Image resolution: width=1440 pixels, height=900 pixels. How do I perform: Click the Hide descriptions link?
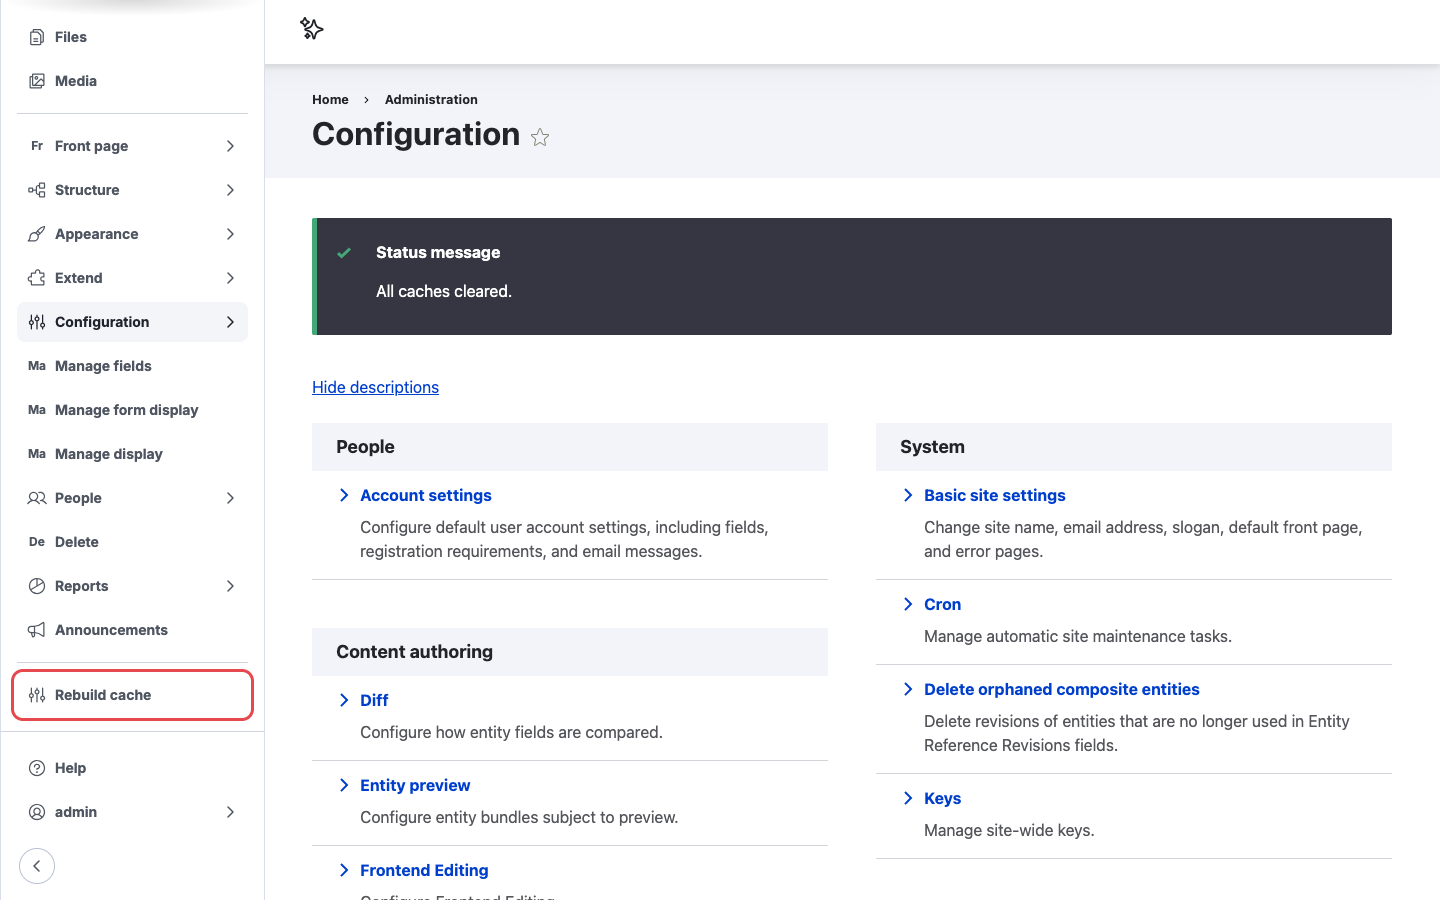point(375,387)
